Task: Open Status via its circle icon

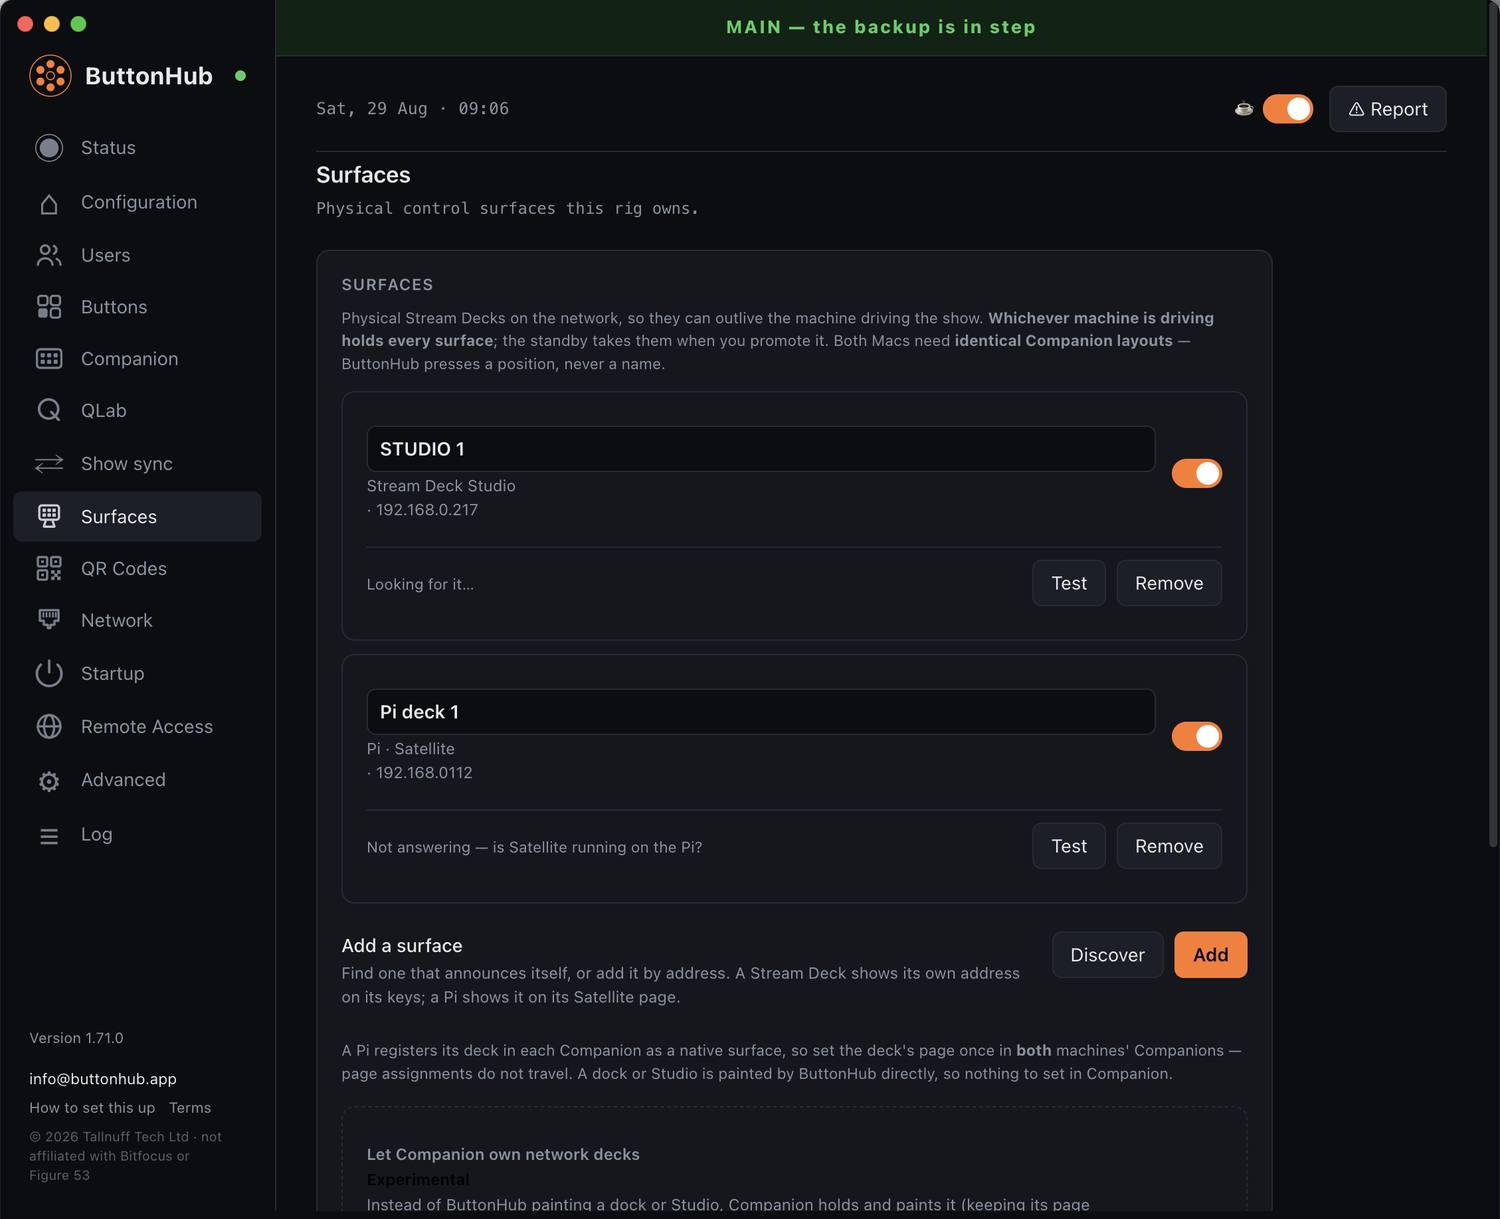Action: (49, 148)
